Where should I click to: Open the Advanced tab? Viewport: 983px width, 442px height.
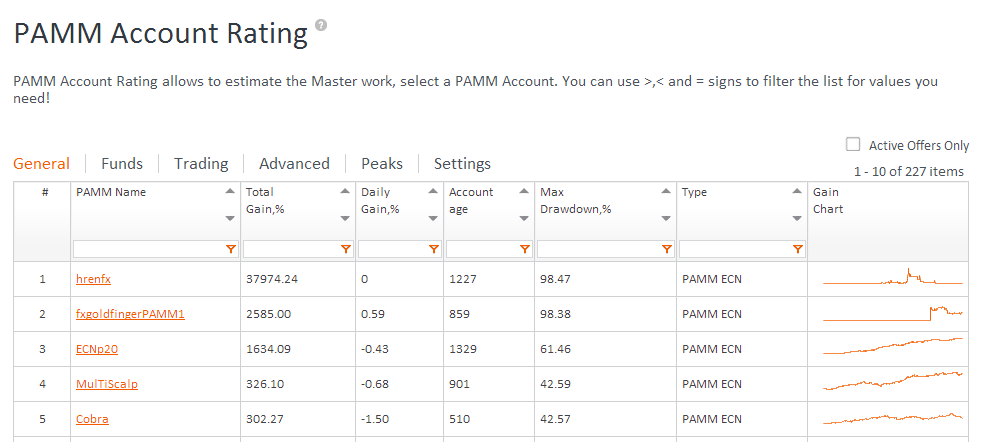click(294, 164)
